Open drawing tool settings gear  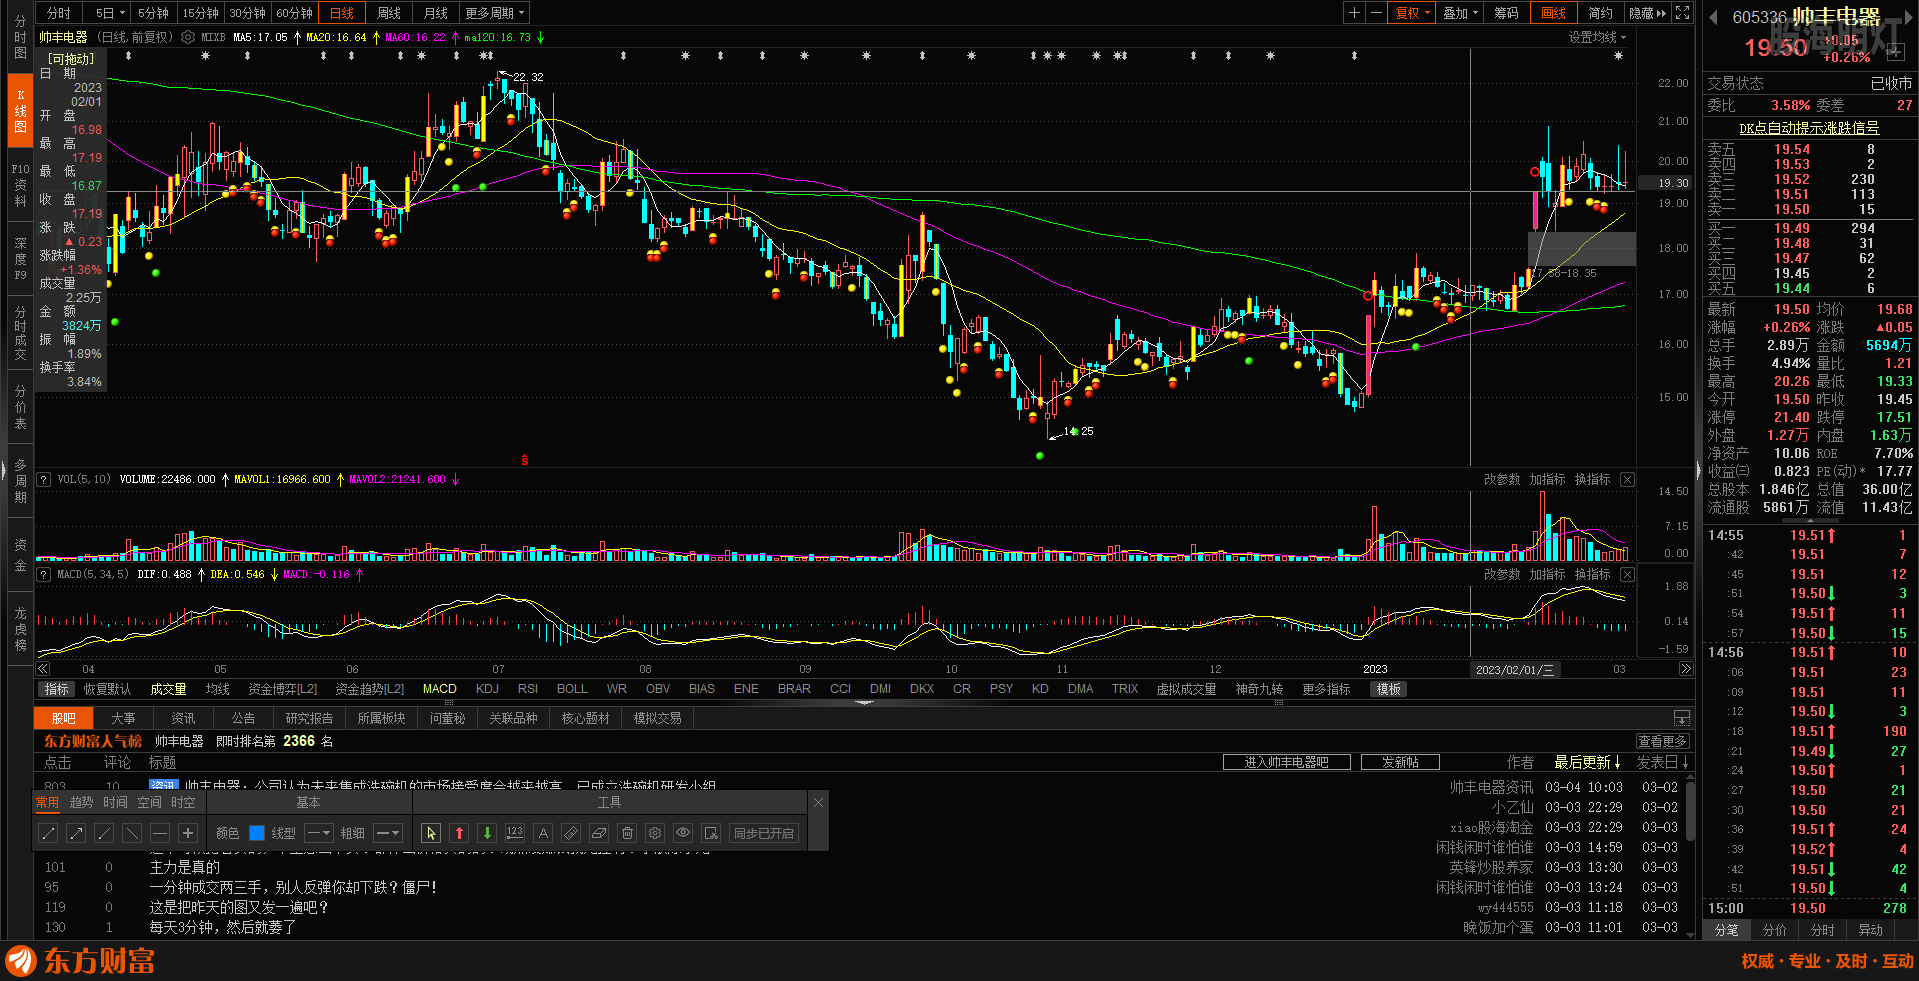pos(655,833)
